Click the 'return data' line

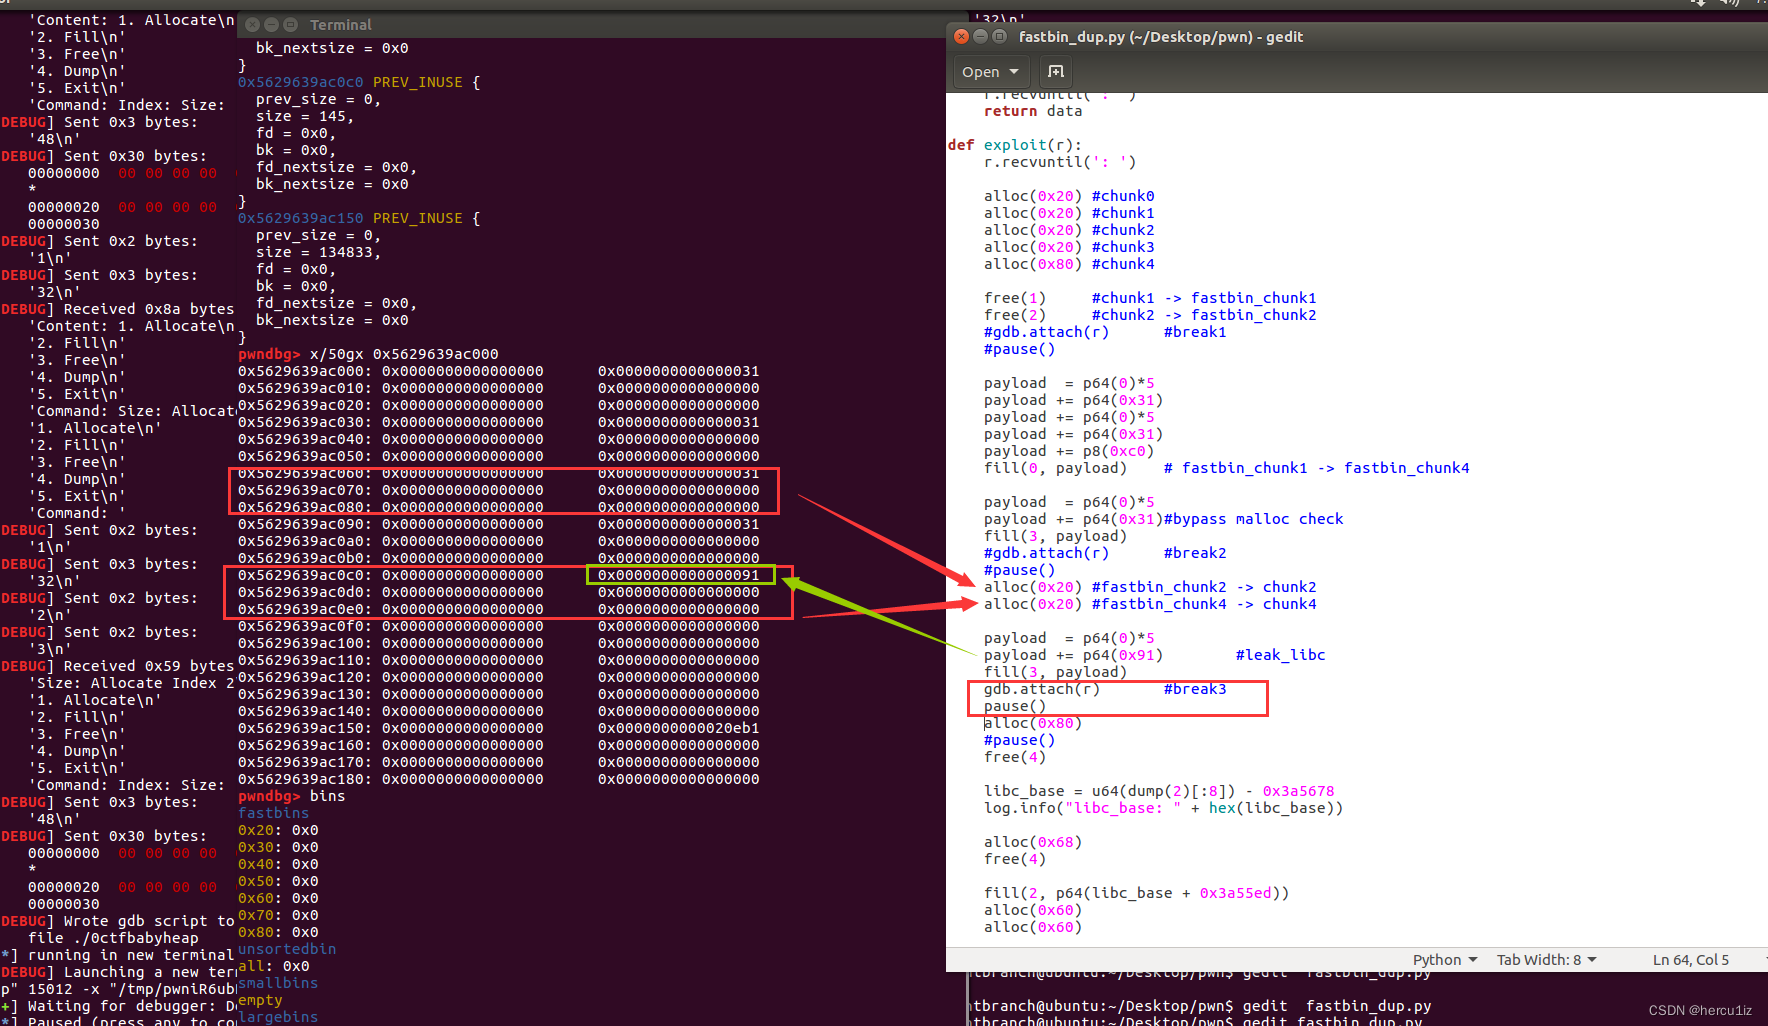coord(1033,111)
